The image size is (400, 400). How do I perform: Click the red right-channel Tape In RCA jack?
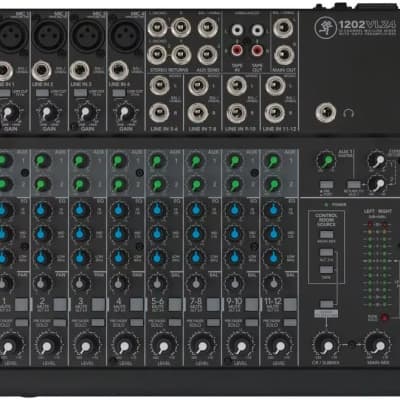[x=237, y=51]
